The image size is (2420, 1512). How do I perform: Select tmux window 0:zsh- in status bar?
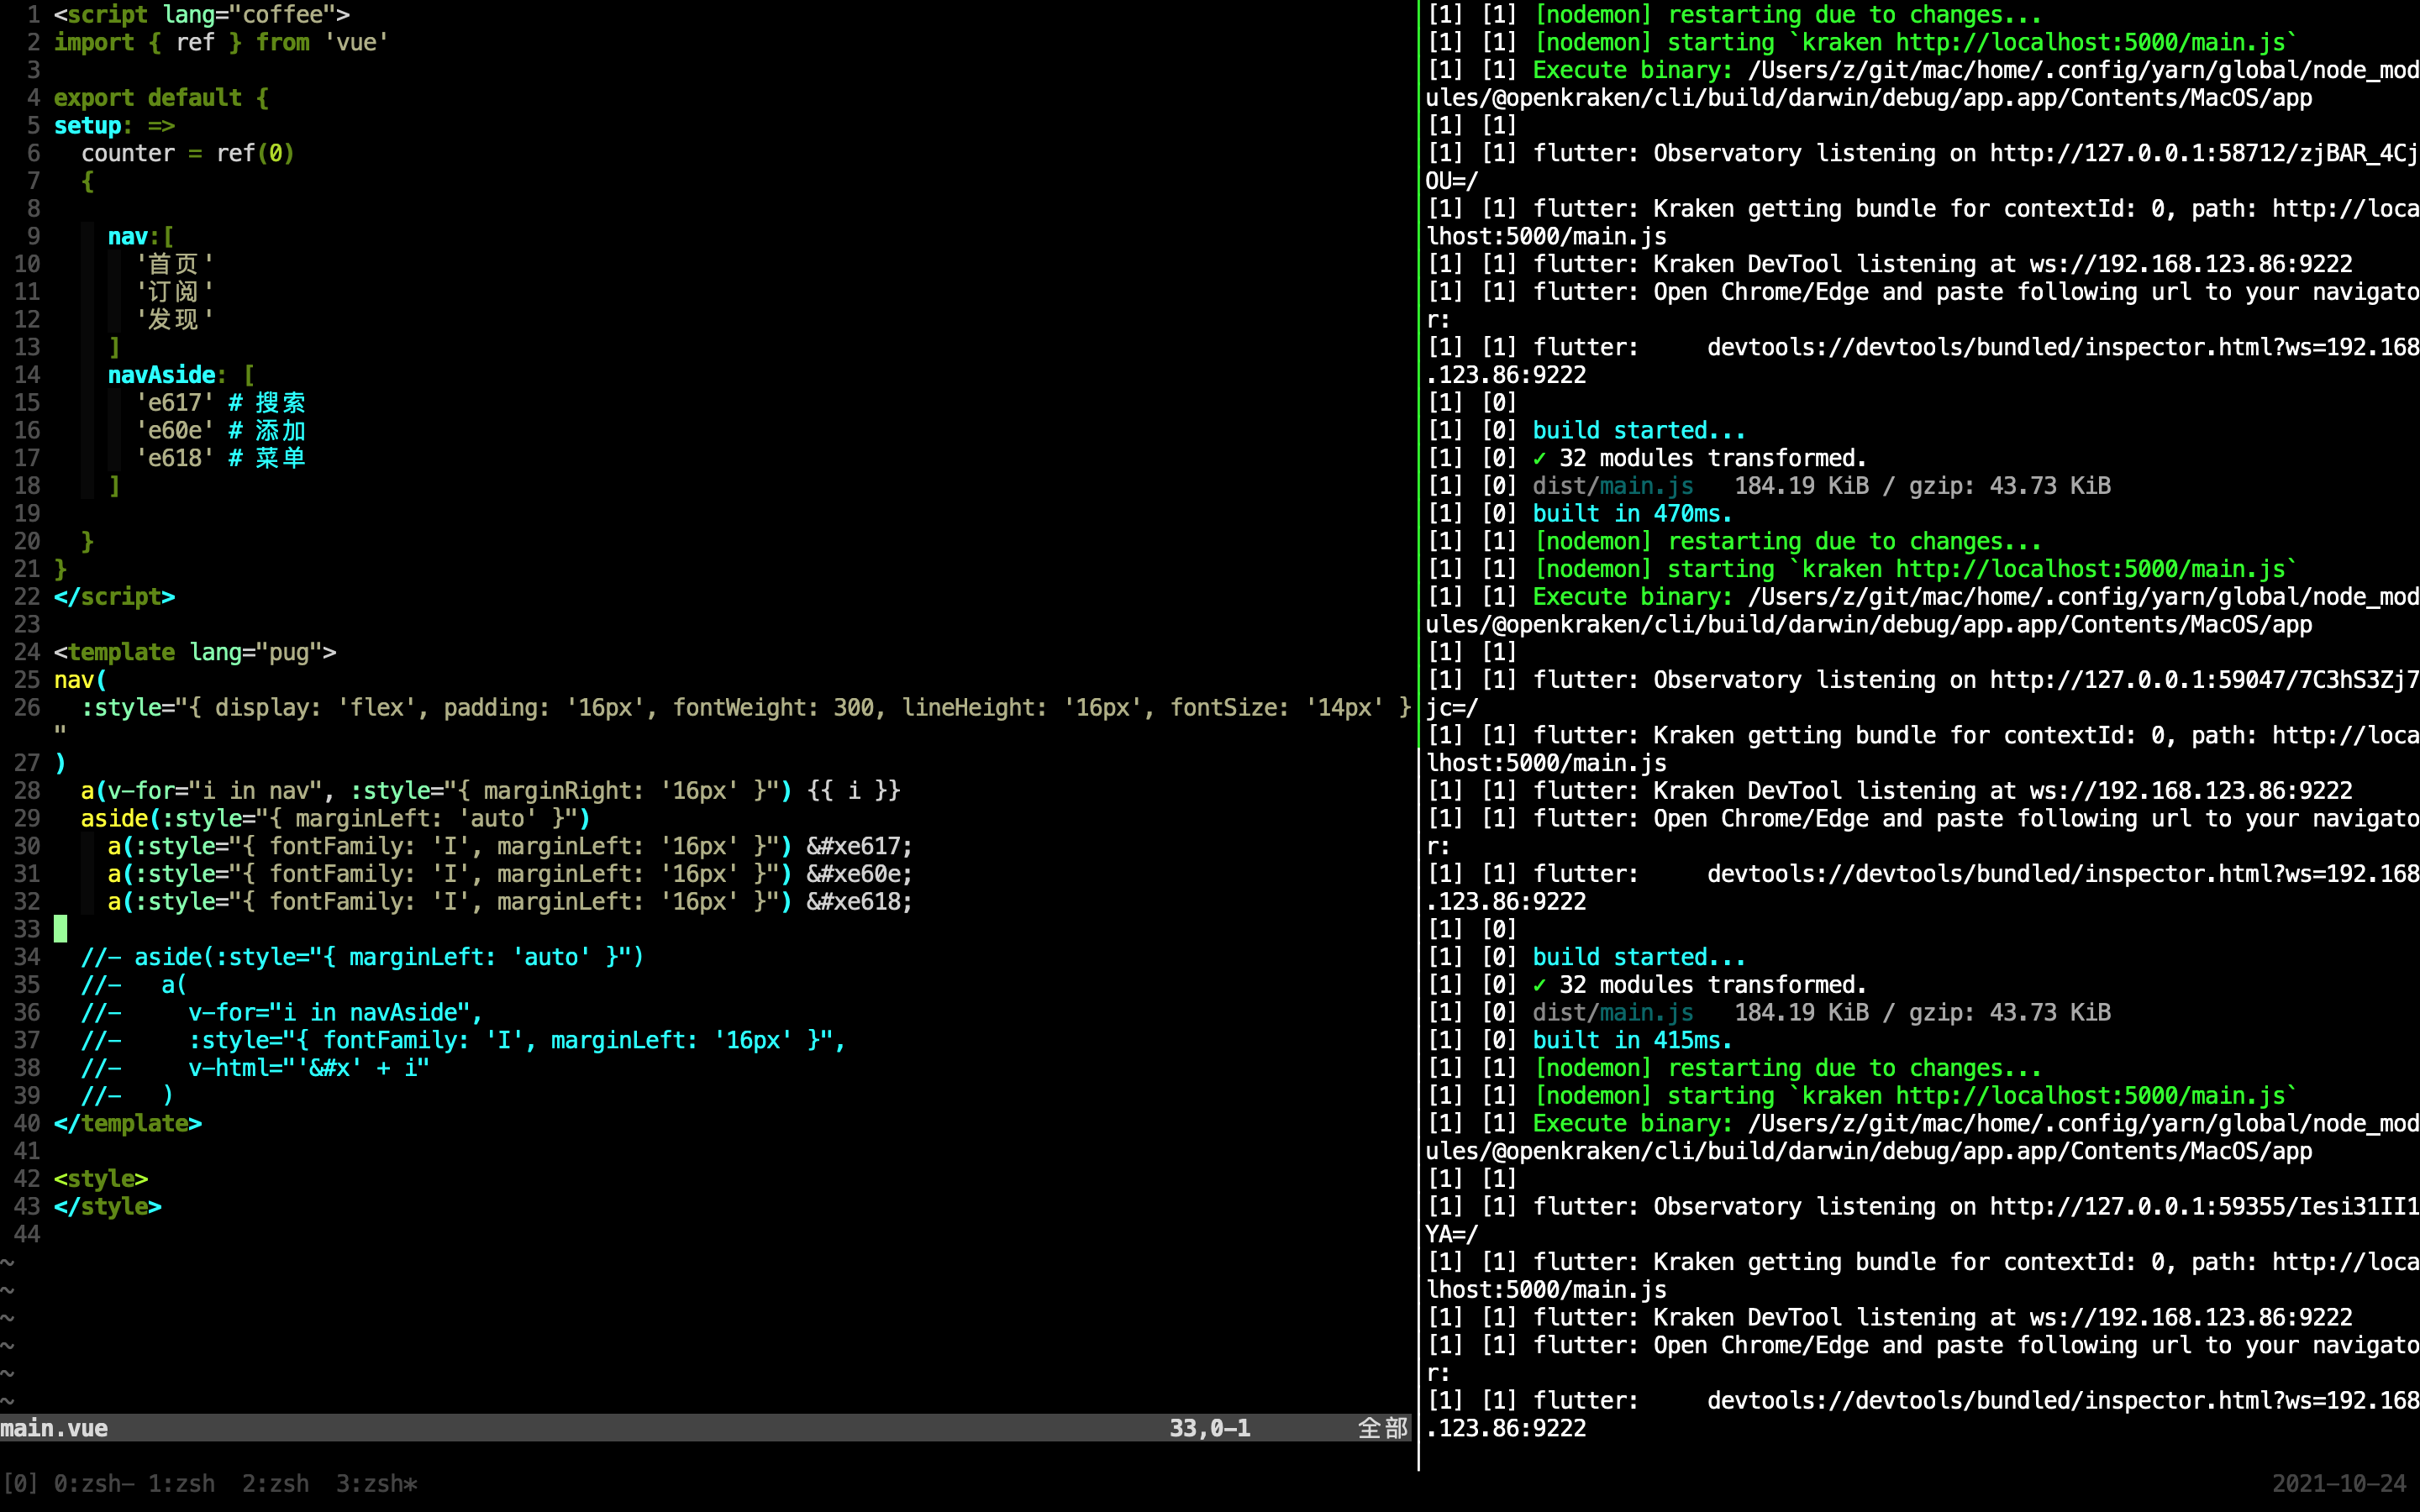pos(94,1483)
